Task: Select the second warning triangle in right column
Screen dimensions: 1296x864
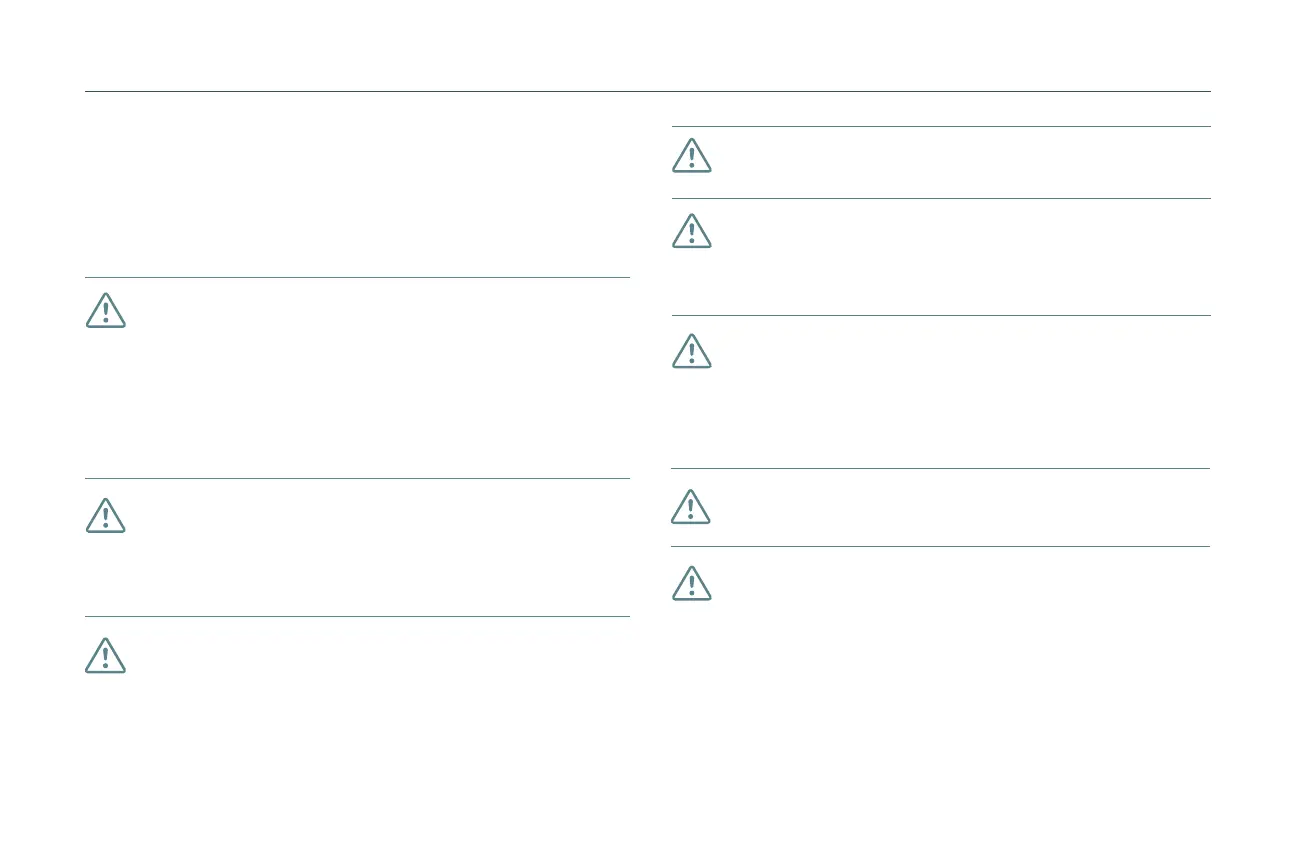Action: point(691,231)
